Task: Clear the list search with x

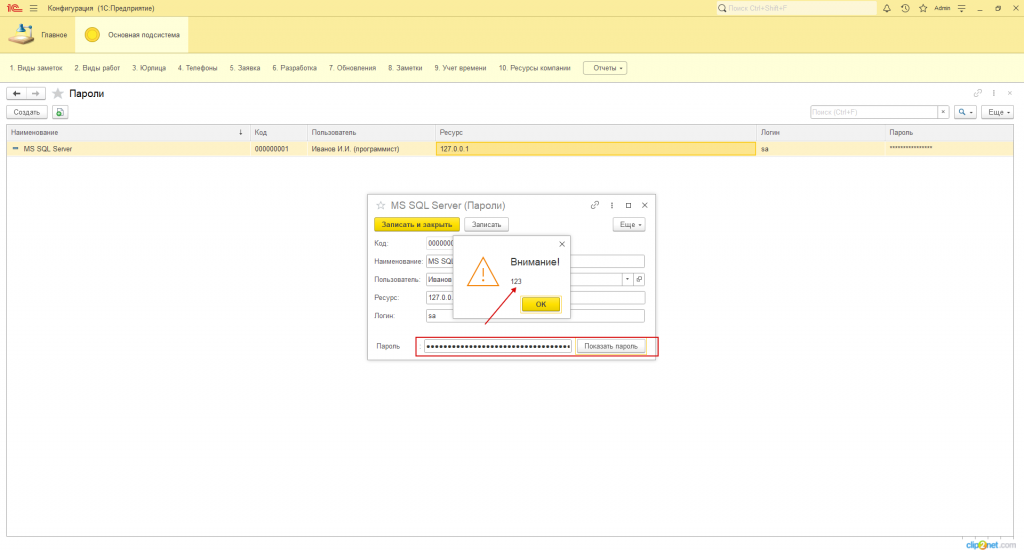Action: (x=943, y=112)
